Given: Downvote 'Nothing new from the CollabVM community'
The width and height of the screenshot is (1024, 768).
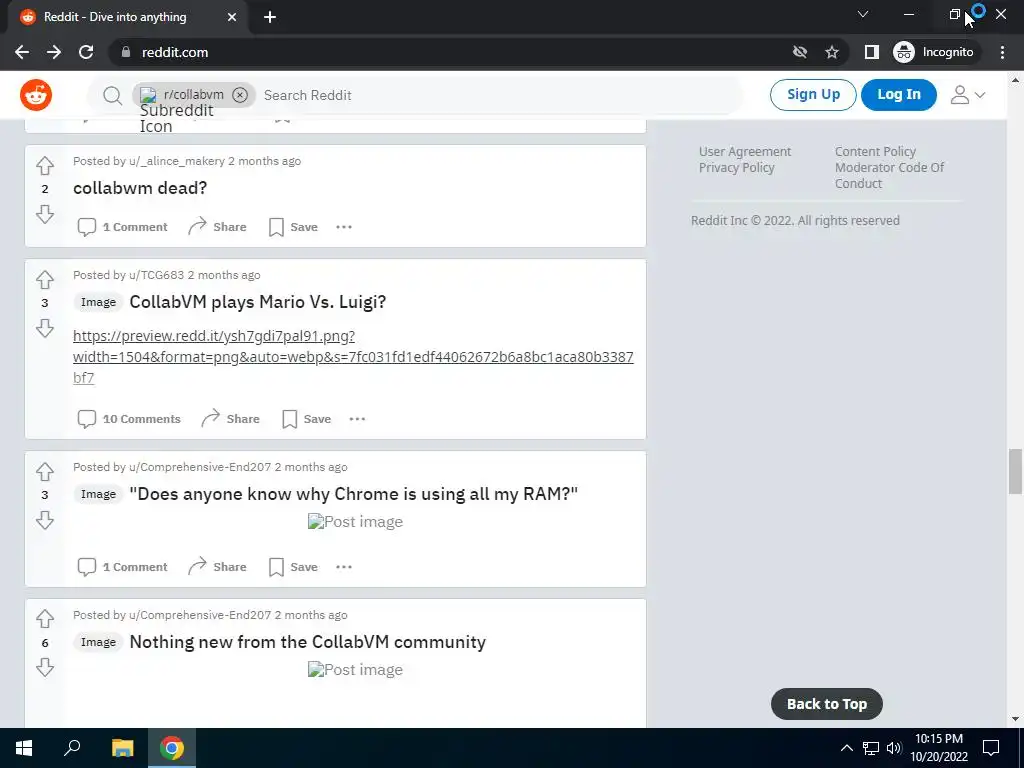Looking at the screenshot, I should click(x=44, y=667).
